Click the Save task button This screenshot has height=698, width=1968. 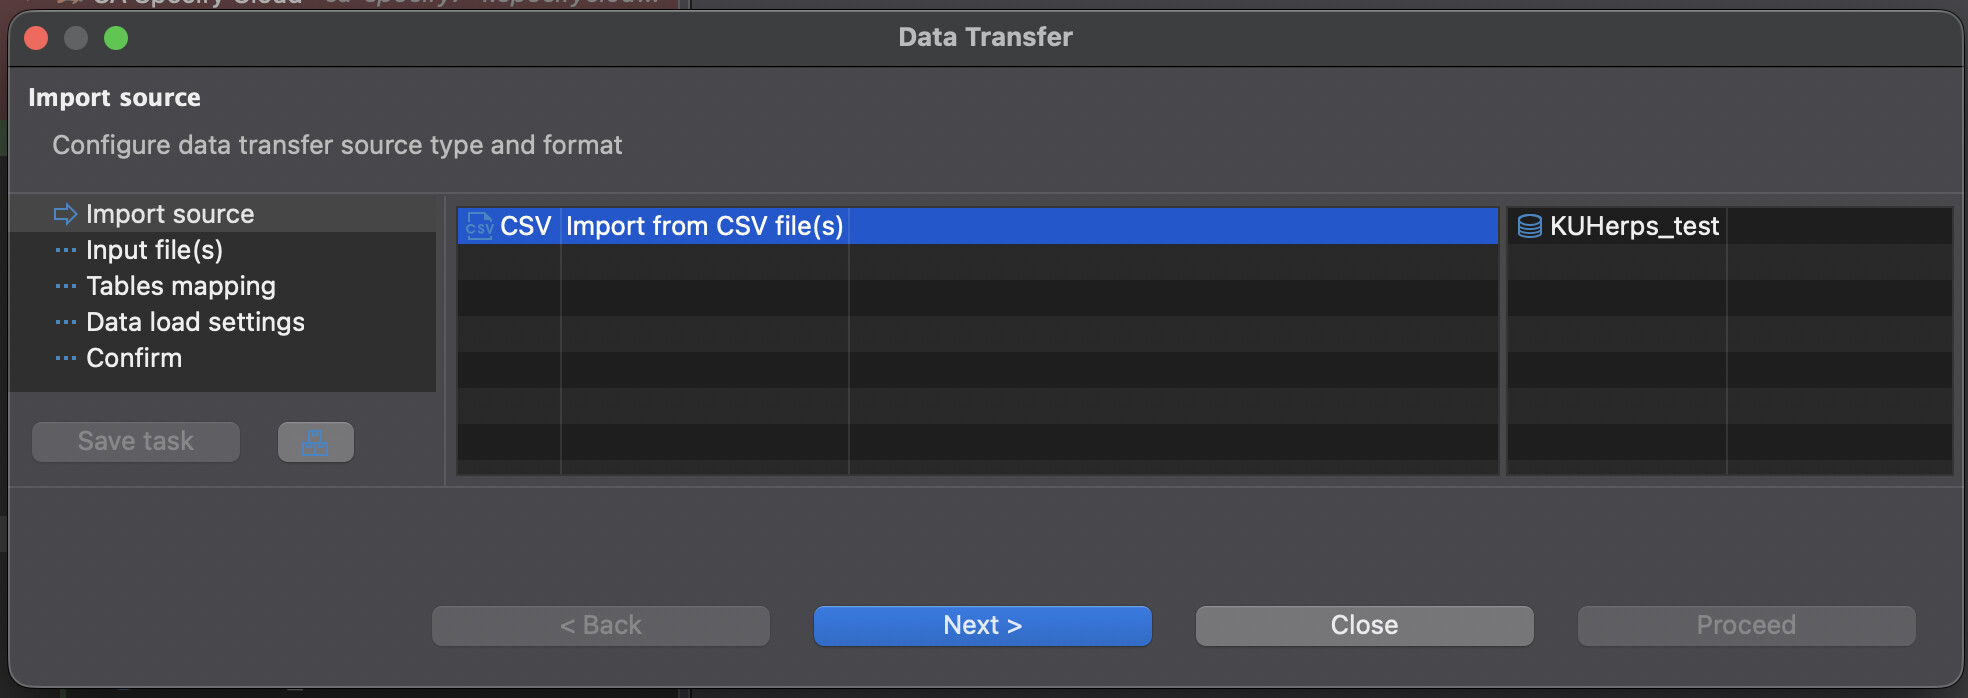[x=136, y=442]
